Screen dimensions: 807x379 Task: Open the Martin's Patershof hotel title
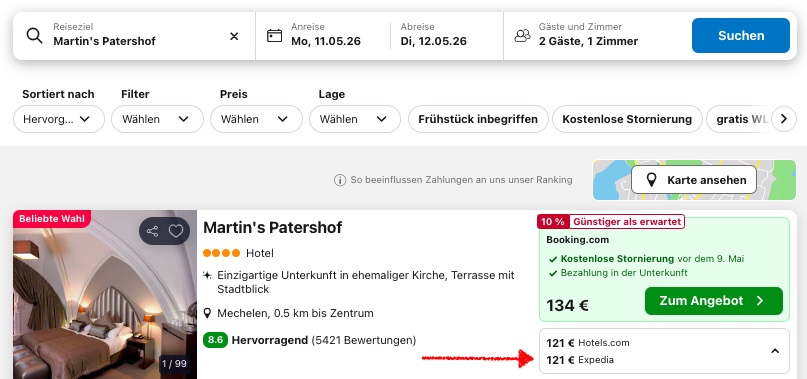(273, 227)
